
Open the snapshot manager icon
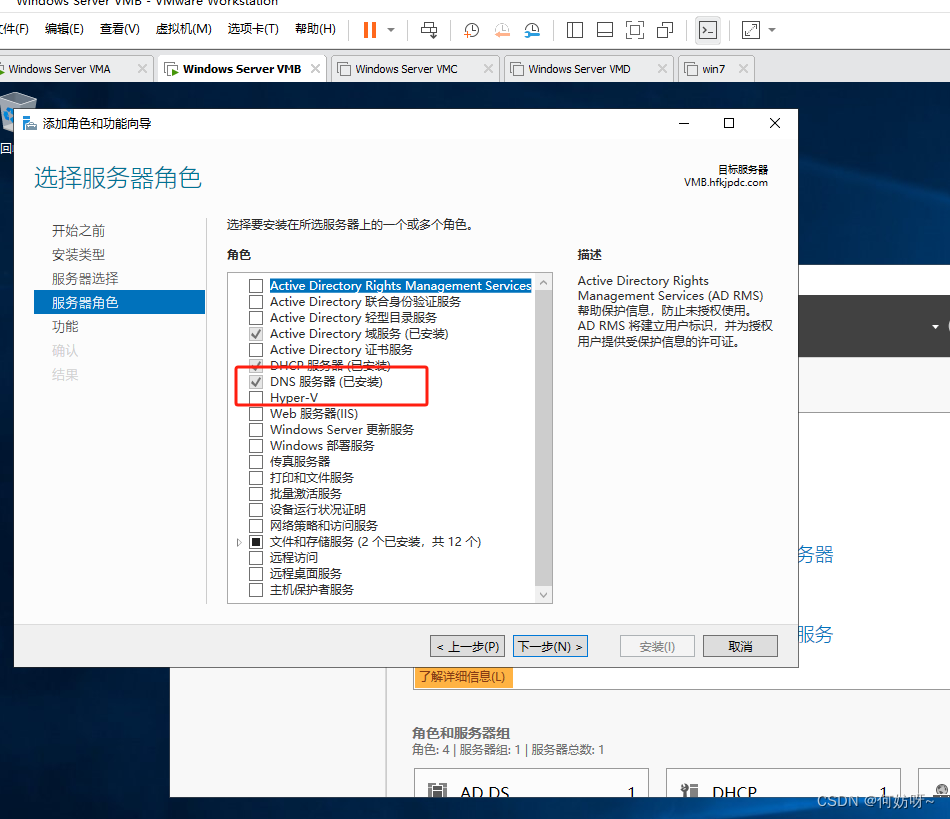click(532, 30)
